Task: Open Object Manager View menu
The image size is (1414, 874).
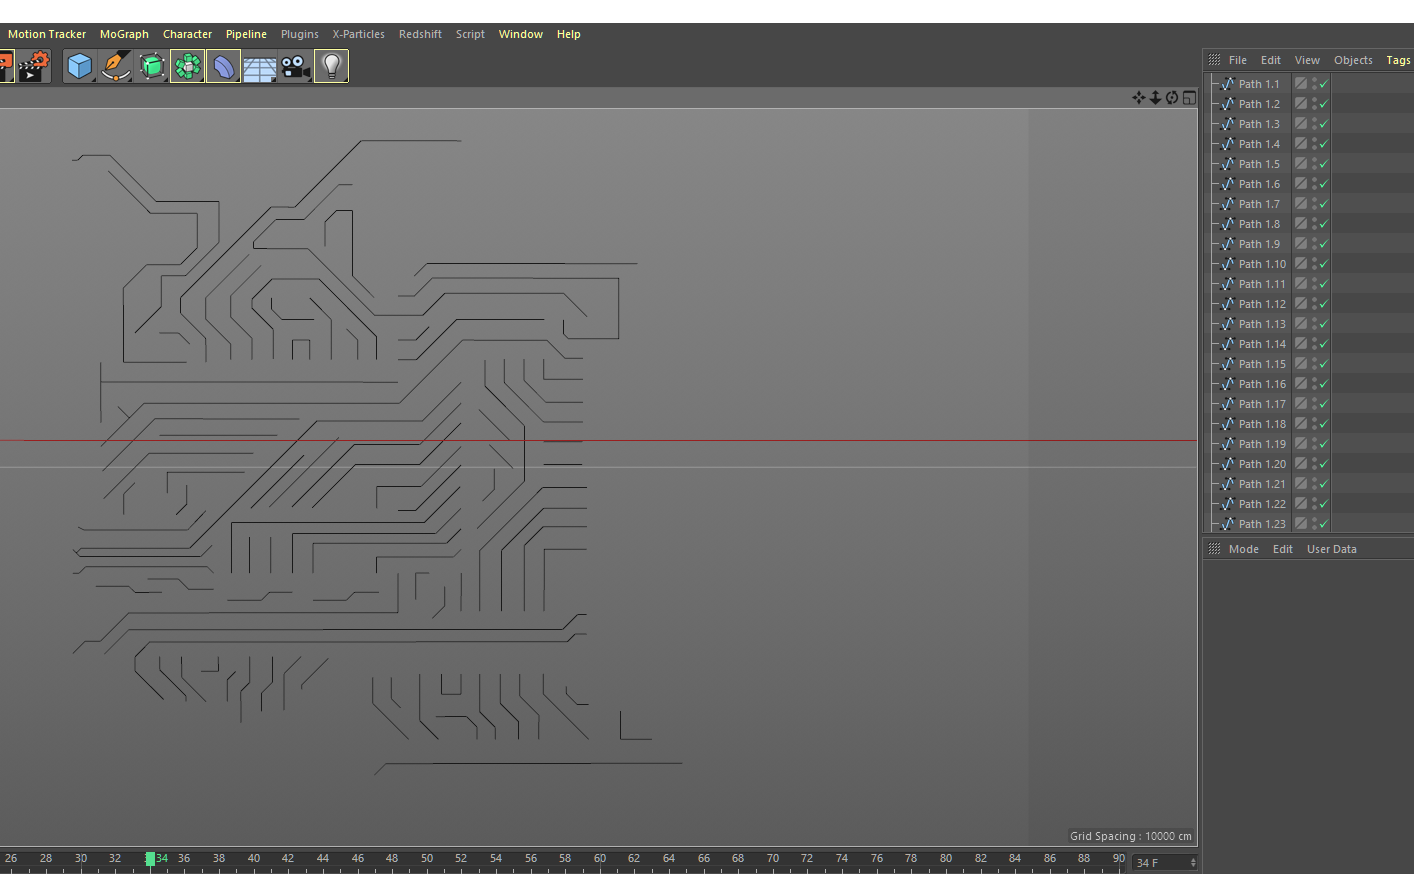Action: [1307, 60]
